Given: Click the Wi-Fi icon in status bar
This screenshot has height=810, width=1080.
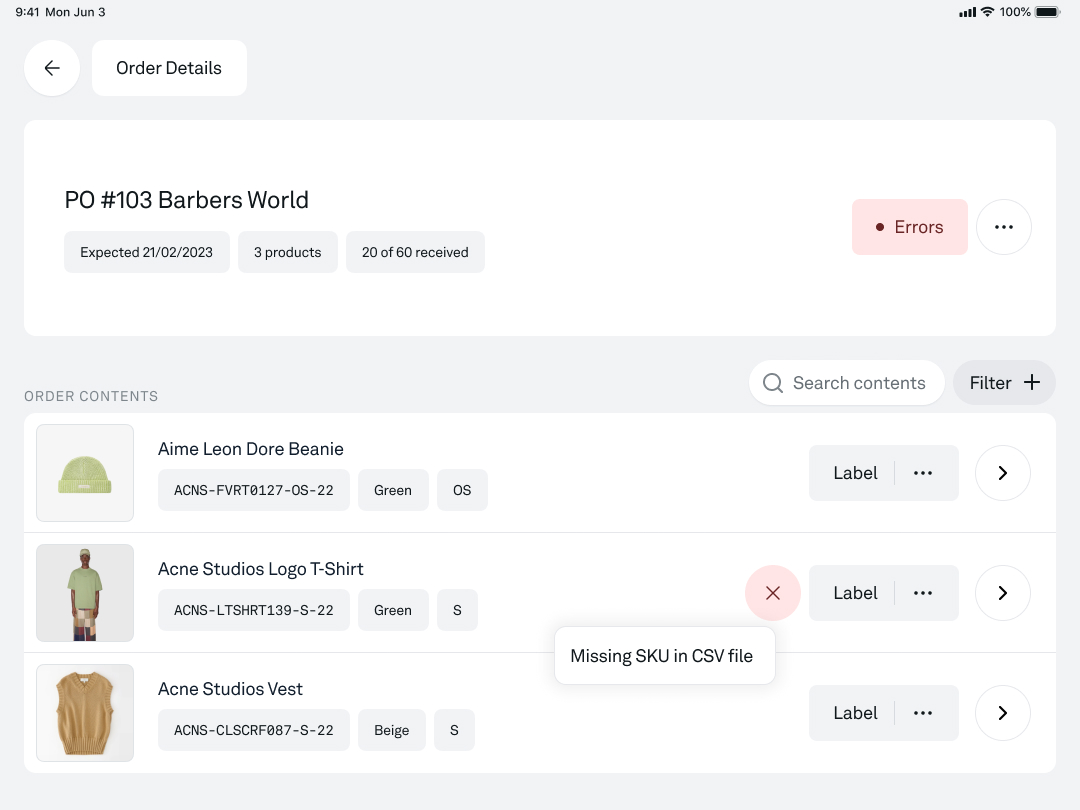Looking at the screenshot, I should [x=988, y=12].
